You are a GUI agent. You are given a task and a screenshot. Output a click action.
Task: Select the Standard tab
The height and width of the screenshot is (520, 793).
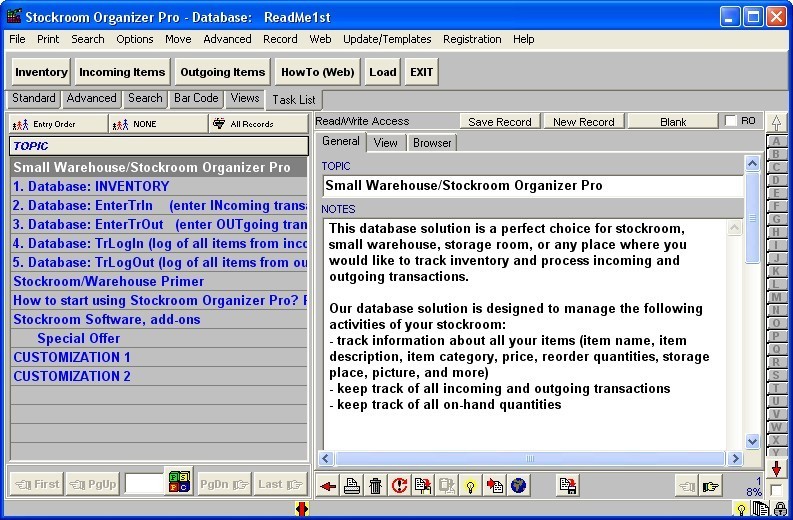pos(34,98)
